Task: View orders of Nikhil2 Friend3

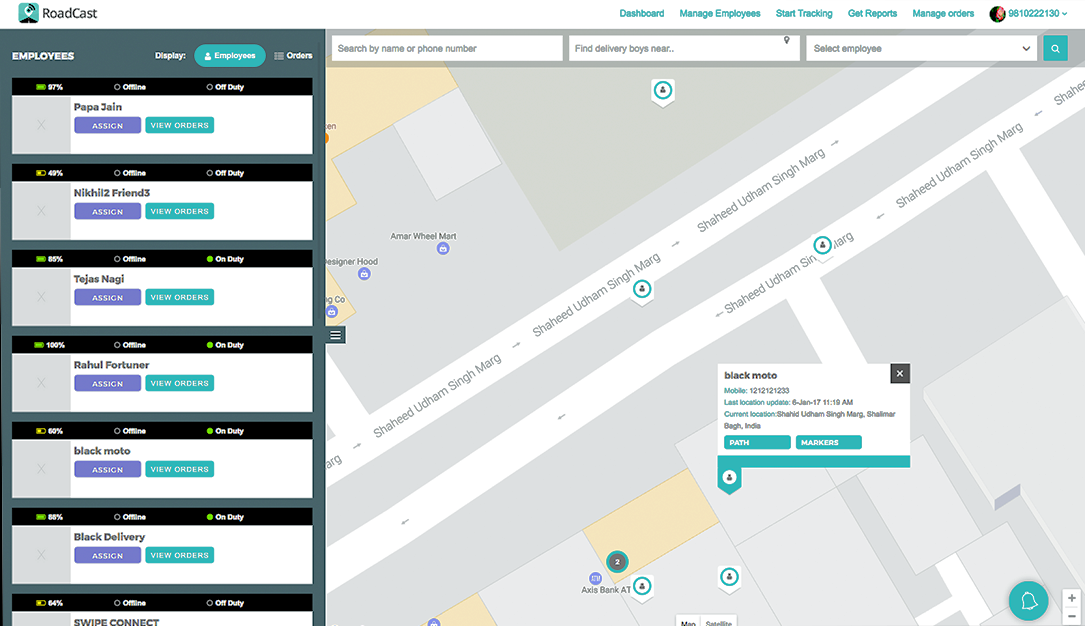Action: click(179, 211)
